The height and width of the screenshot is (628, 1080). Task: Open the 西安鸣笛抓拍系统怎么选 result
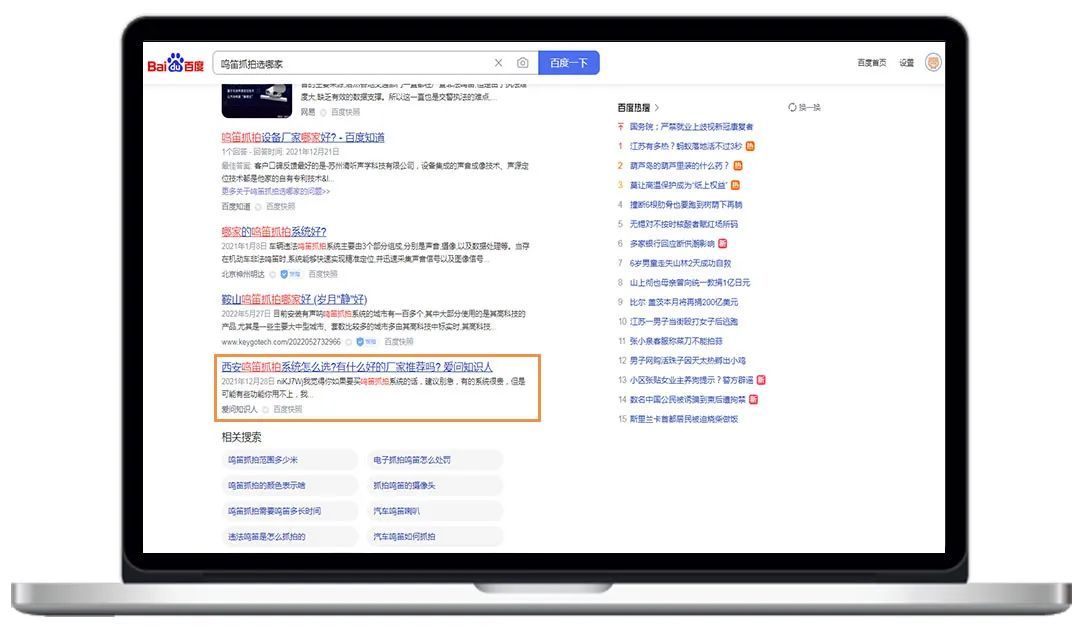coord(356,367)
